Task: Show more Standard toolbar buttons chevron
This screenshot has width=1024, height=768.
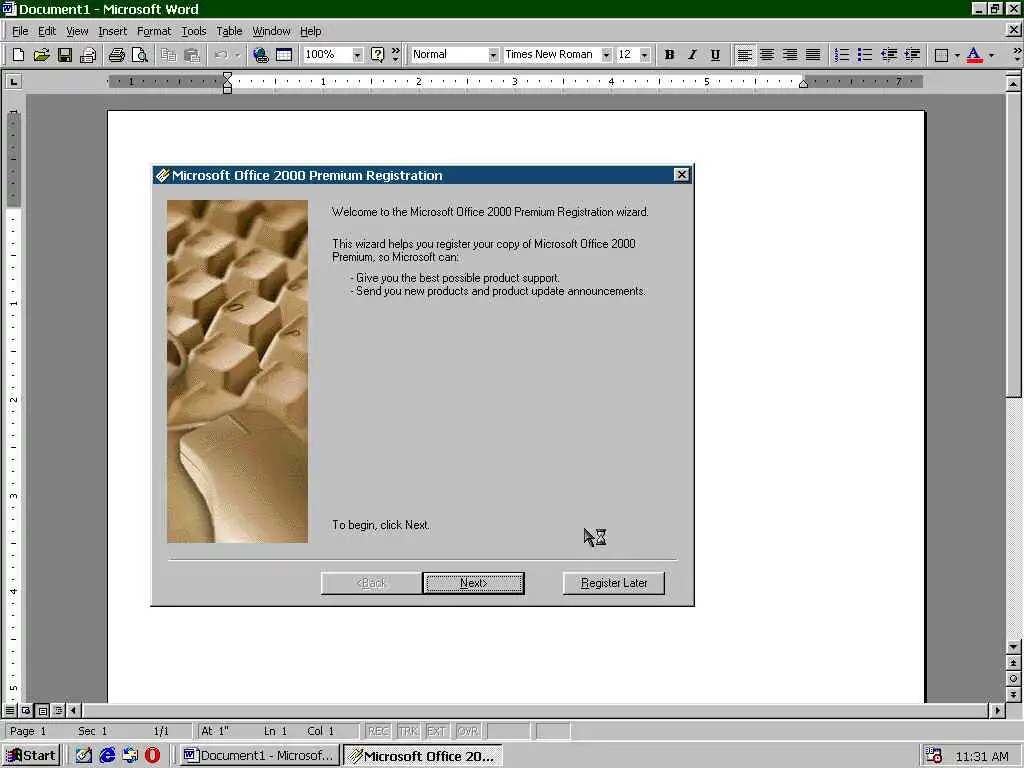Action: 395,55
